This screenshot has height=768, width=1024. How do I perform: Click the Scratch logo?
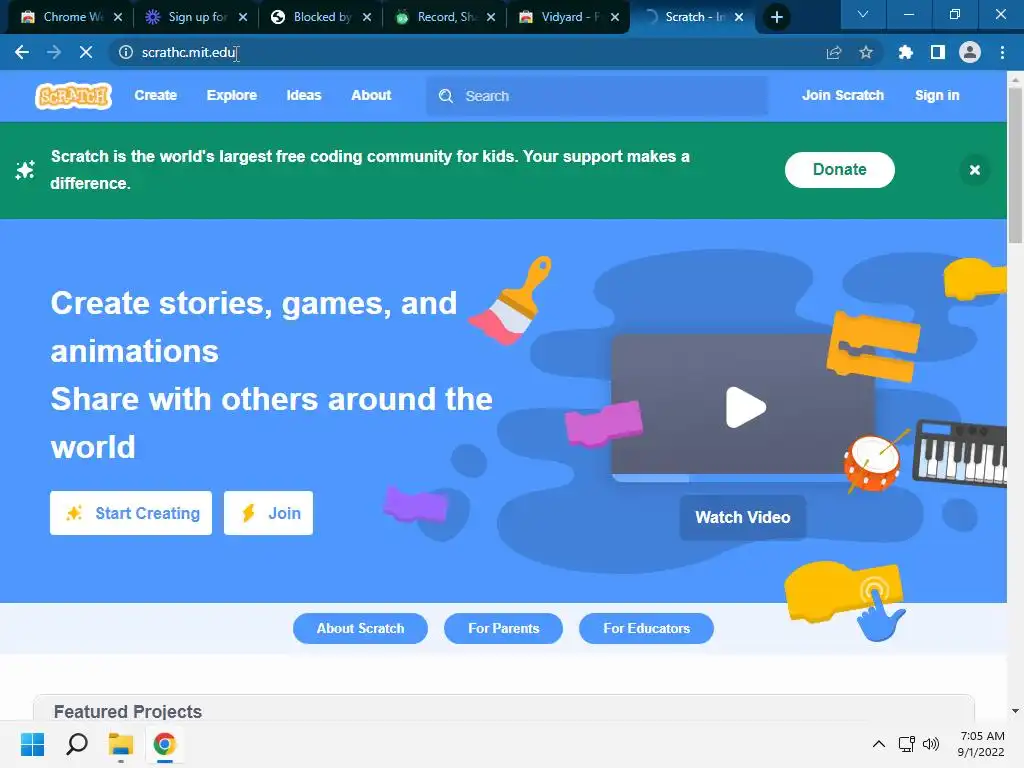point(73,96)
